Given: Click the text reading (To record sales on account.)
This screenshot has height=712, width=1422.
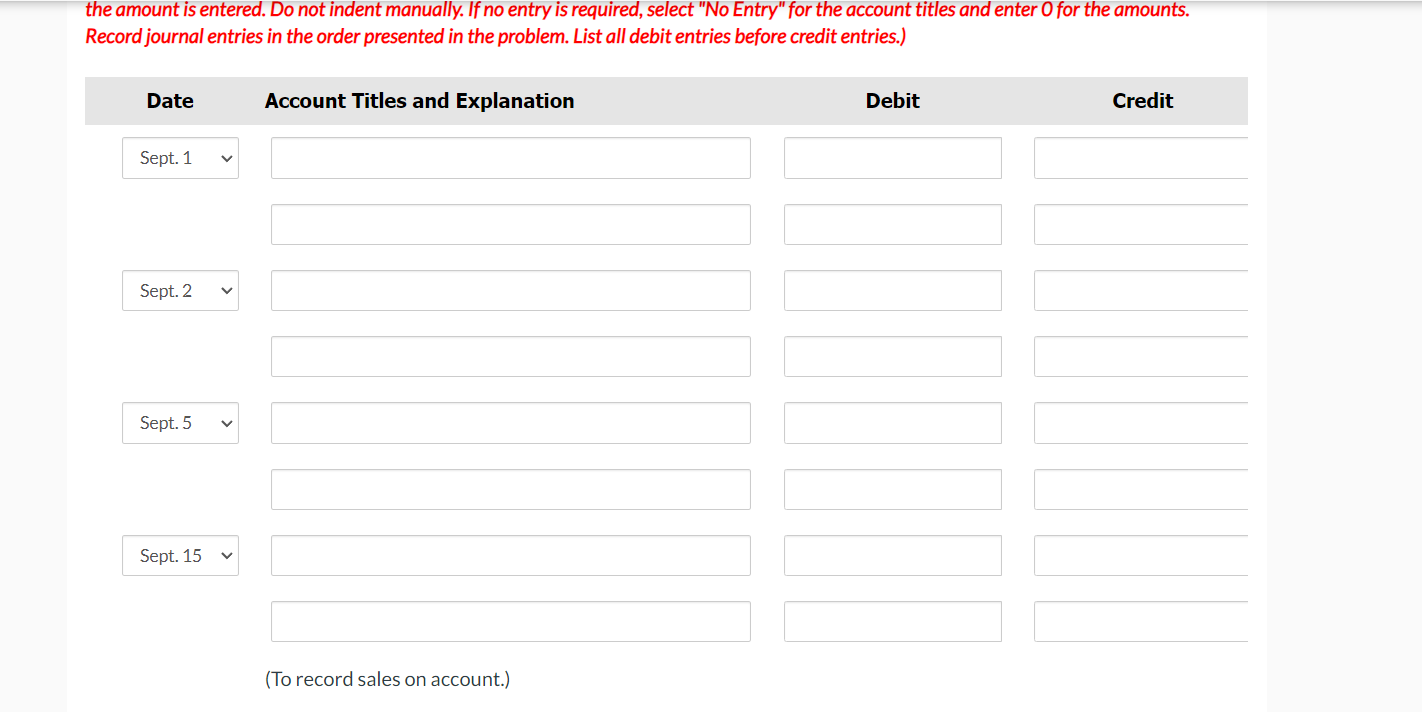Looking at the screenshot, I should pyautogui.click(x=388, y=678).
